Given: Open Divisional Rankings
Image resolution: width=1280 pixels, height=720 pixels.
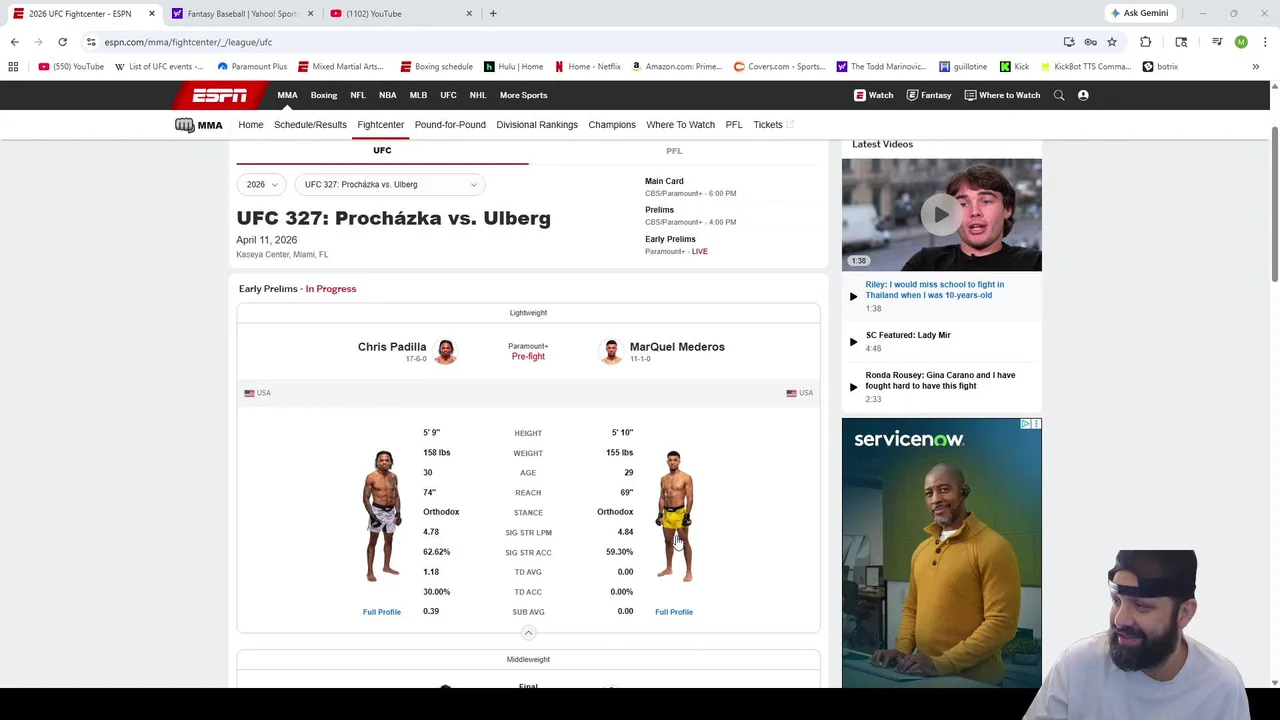Looking at the screenshot, I should (537, 125).
